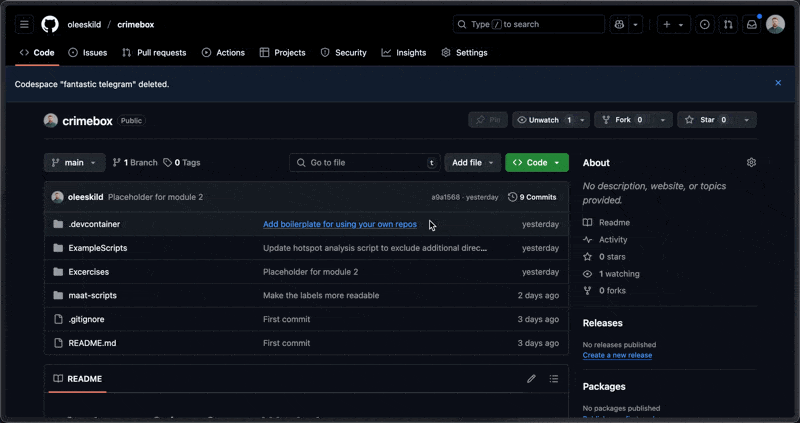Click the About settings gear icon
800x423 pixels.
click(x=751, y=162)
